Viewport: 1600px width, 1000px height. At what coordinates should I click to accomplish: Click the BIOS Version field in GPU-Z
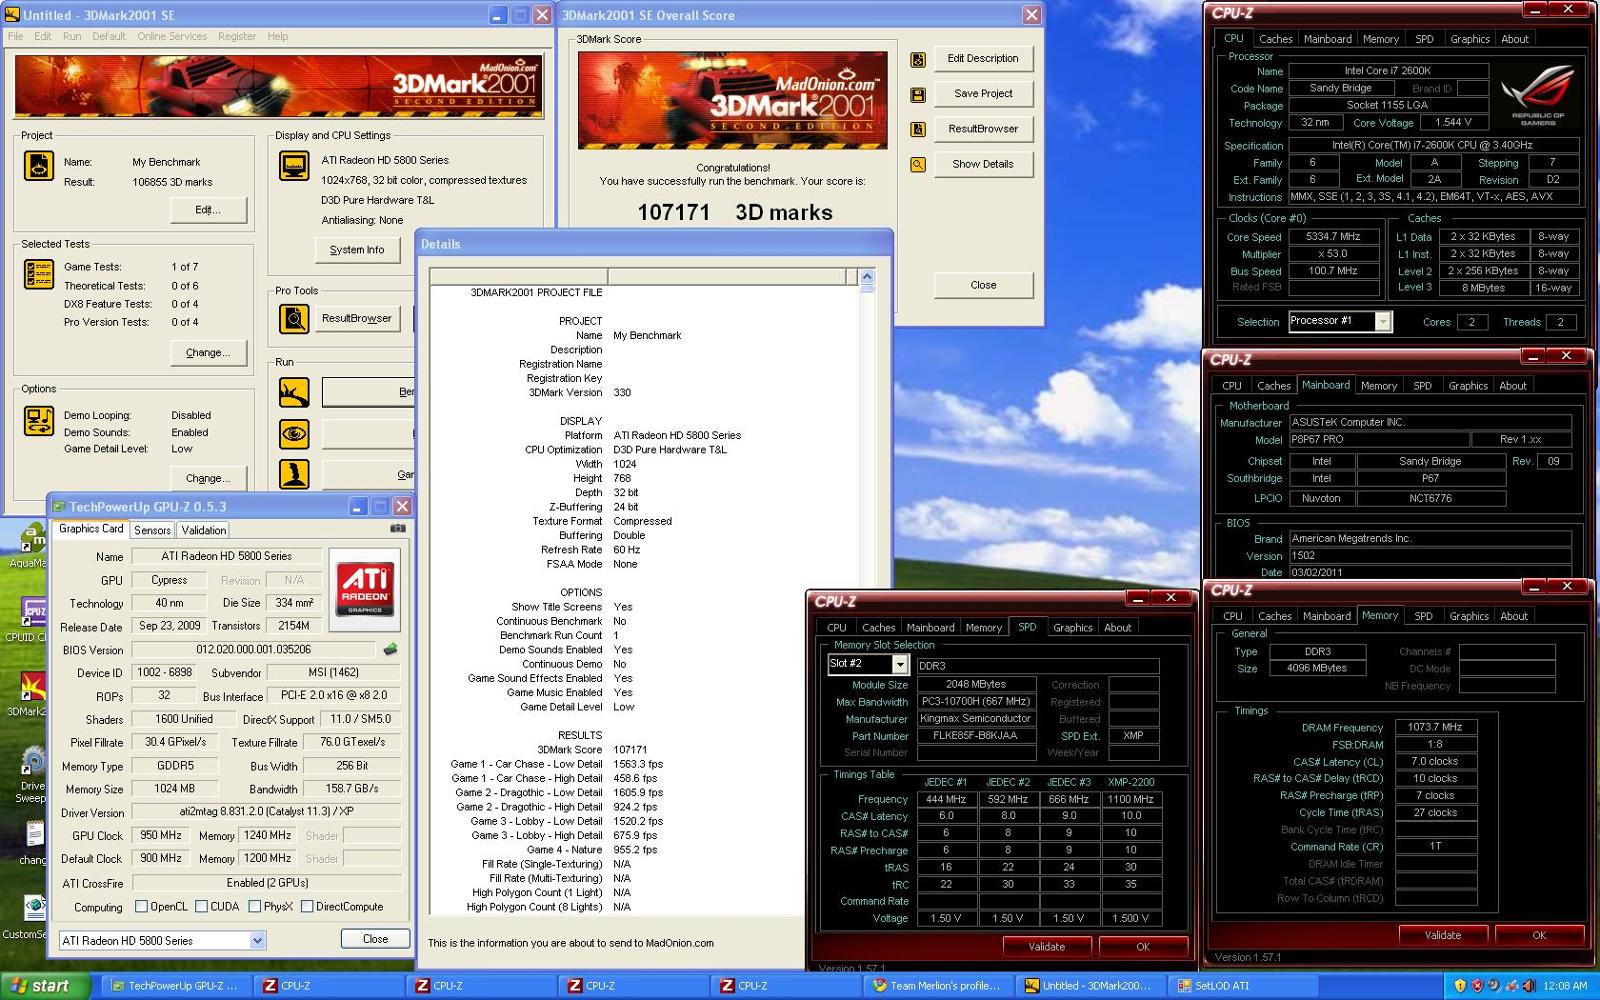pos(253,649)
